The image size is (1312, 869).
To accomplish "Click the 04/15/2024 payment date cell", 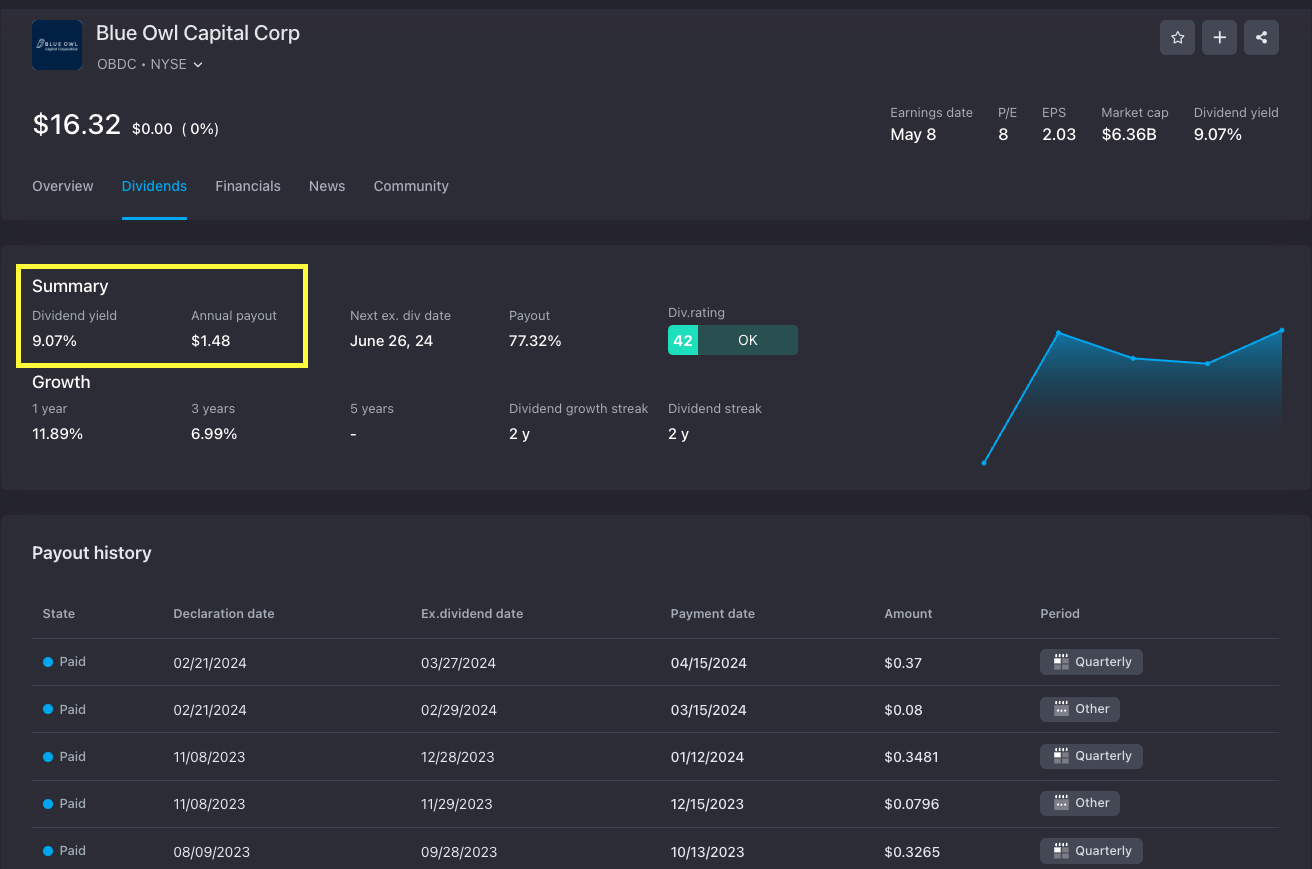I will 708,663.
